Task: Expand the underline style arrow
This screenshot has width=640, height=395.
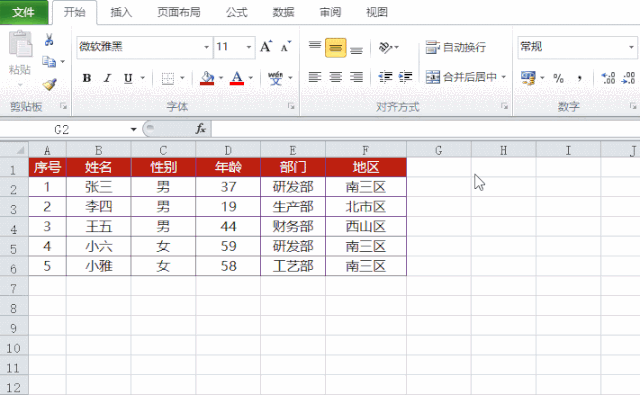Action: 142,78
